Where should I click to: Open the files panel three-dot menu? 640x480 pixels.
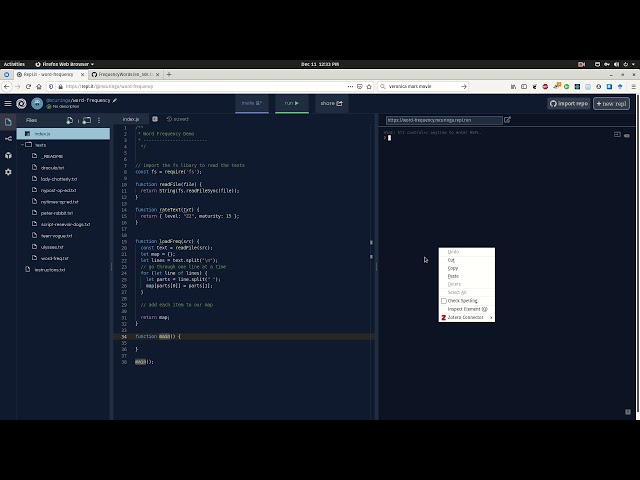[100, 120]
